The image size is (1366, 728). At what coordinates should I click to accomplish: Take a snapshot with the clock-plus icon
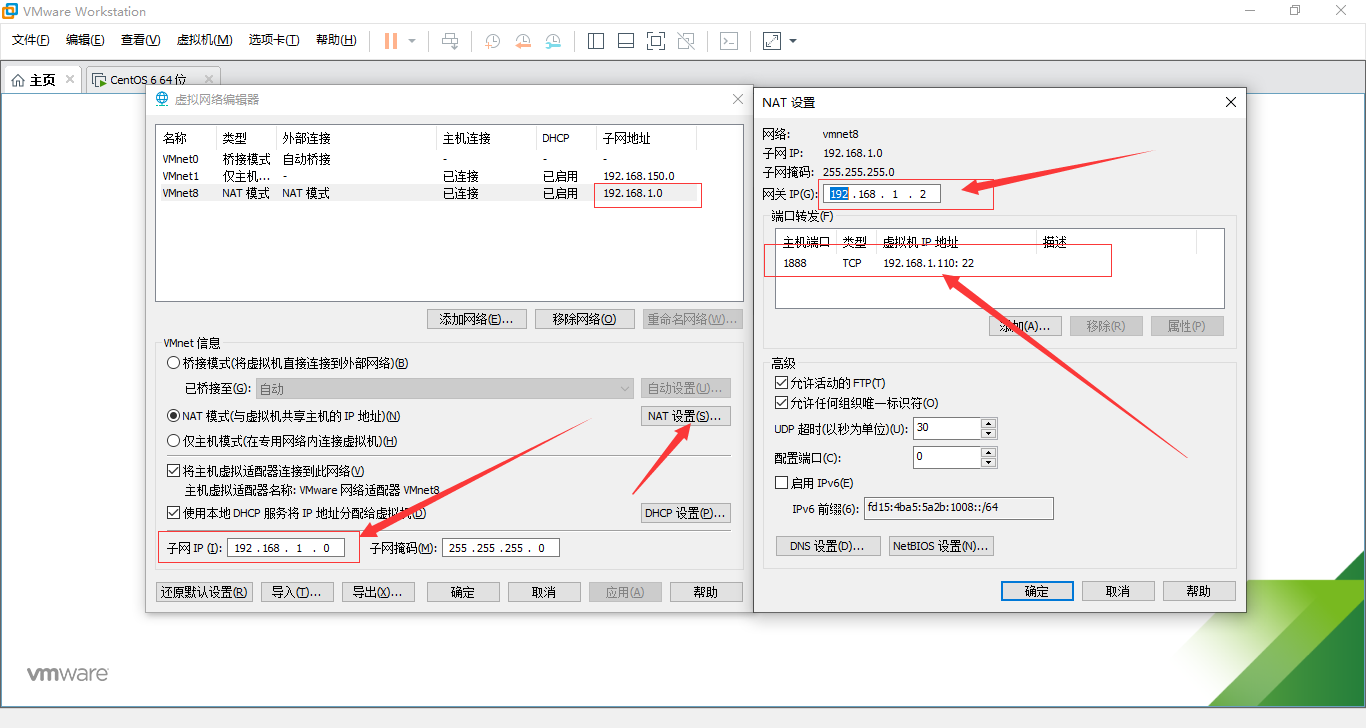(493, 41)
